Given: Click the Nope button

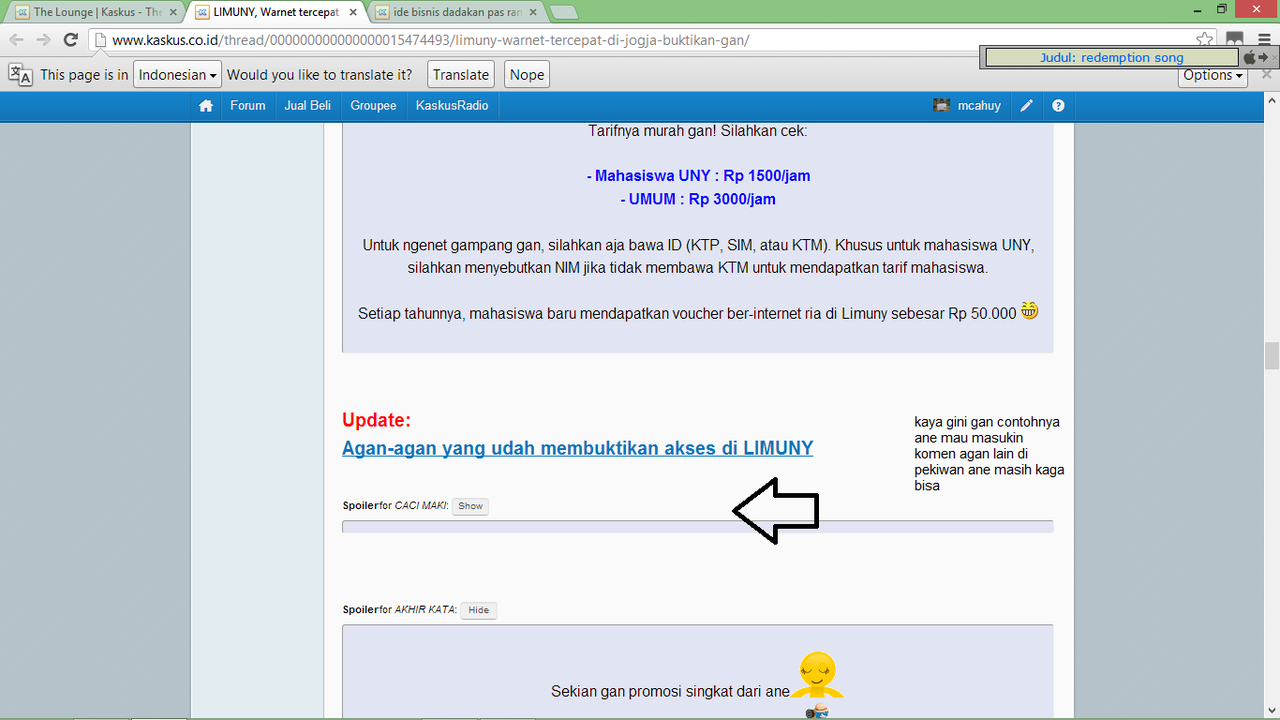Looking at the screenshot, I should click(527, 75).
